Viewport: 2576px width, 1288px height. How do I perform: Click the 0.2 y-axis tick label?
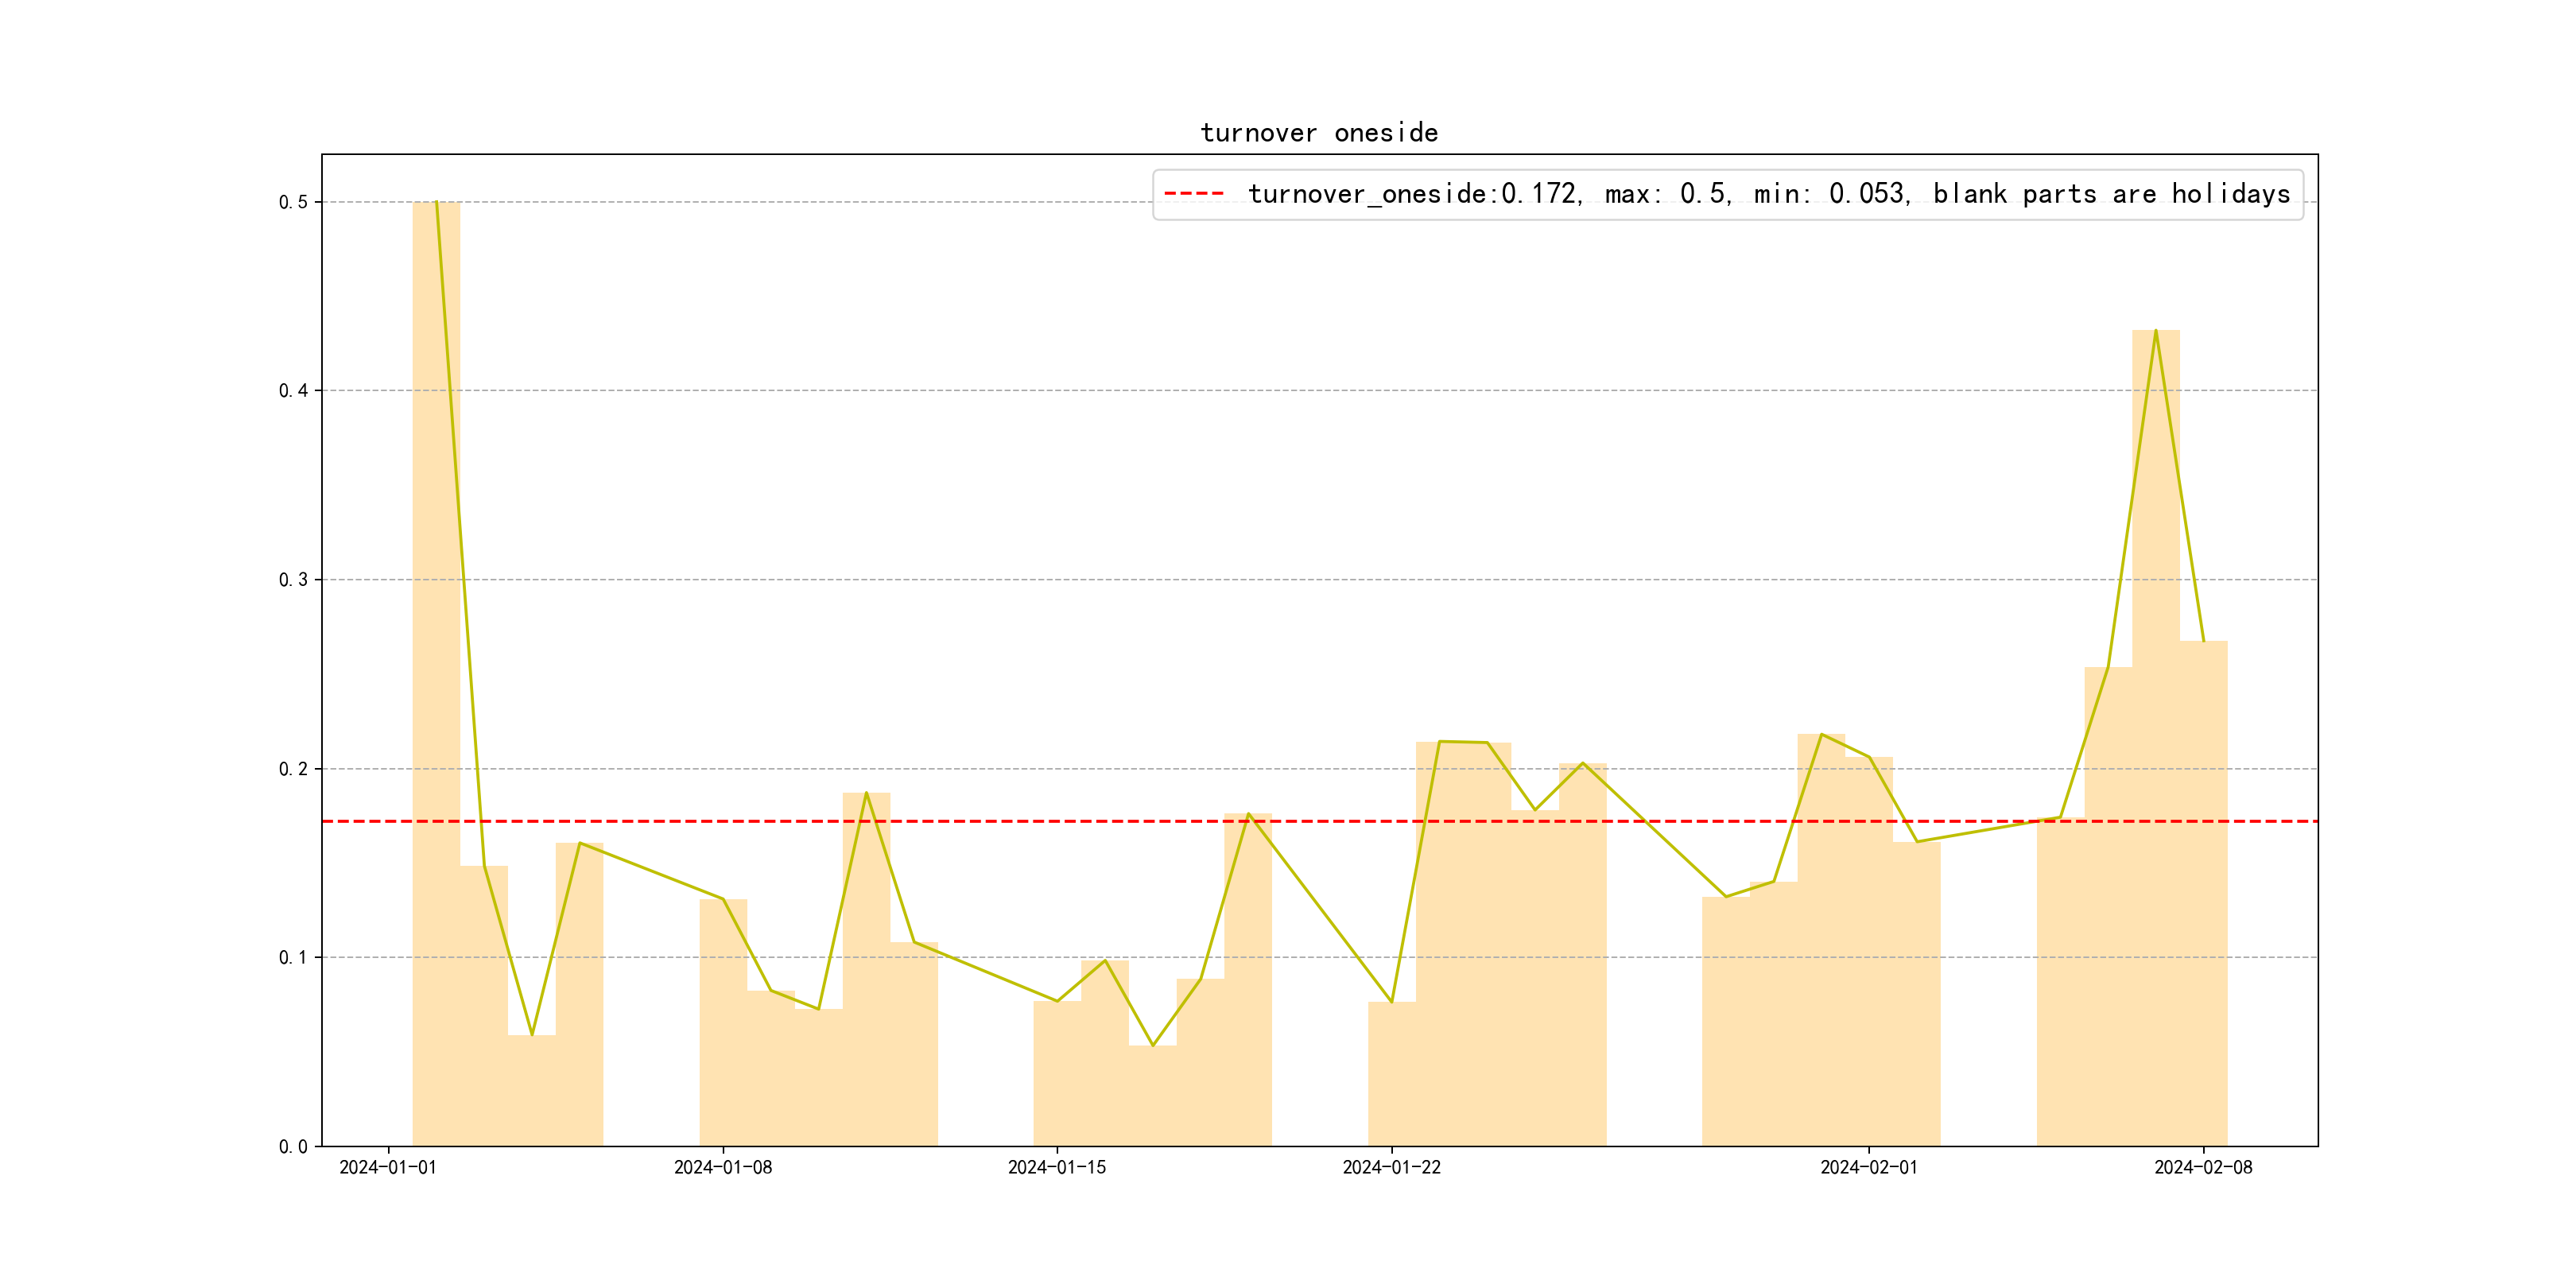293,769
